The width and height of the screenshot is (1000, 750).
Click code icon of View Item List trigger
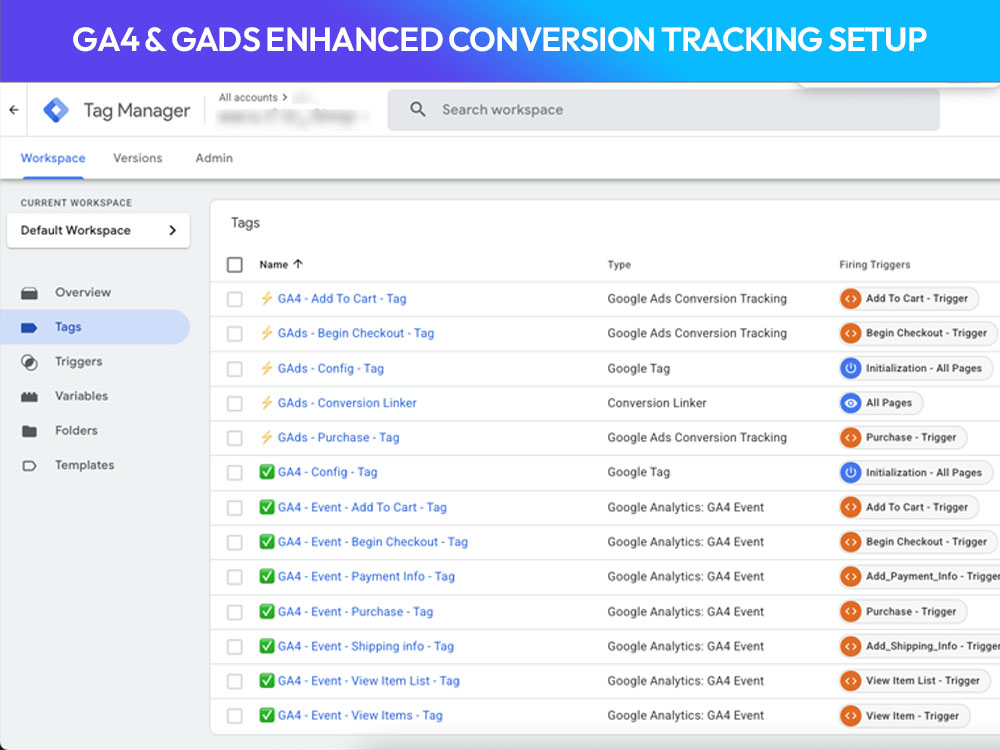pyautogui.click(x=851, y=681)
